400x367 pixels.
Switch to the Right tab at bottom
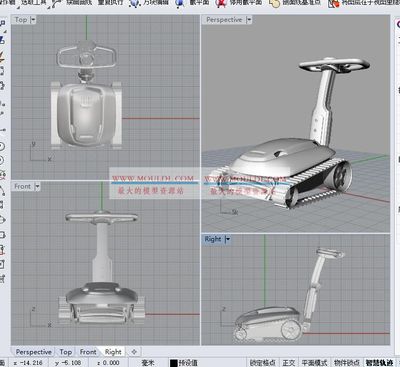(113, 352)
